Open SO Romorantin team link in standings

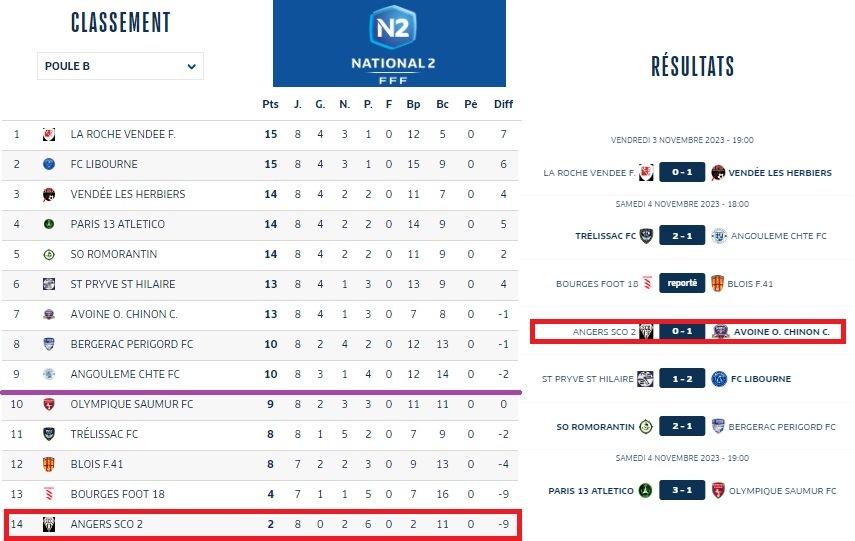coord(108,254)
